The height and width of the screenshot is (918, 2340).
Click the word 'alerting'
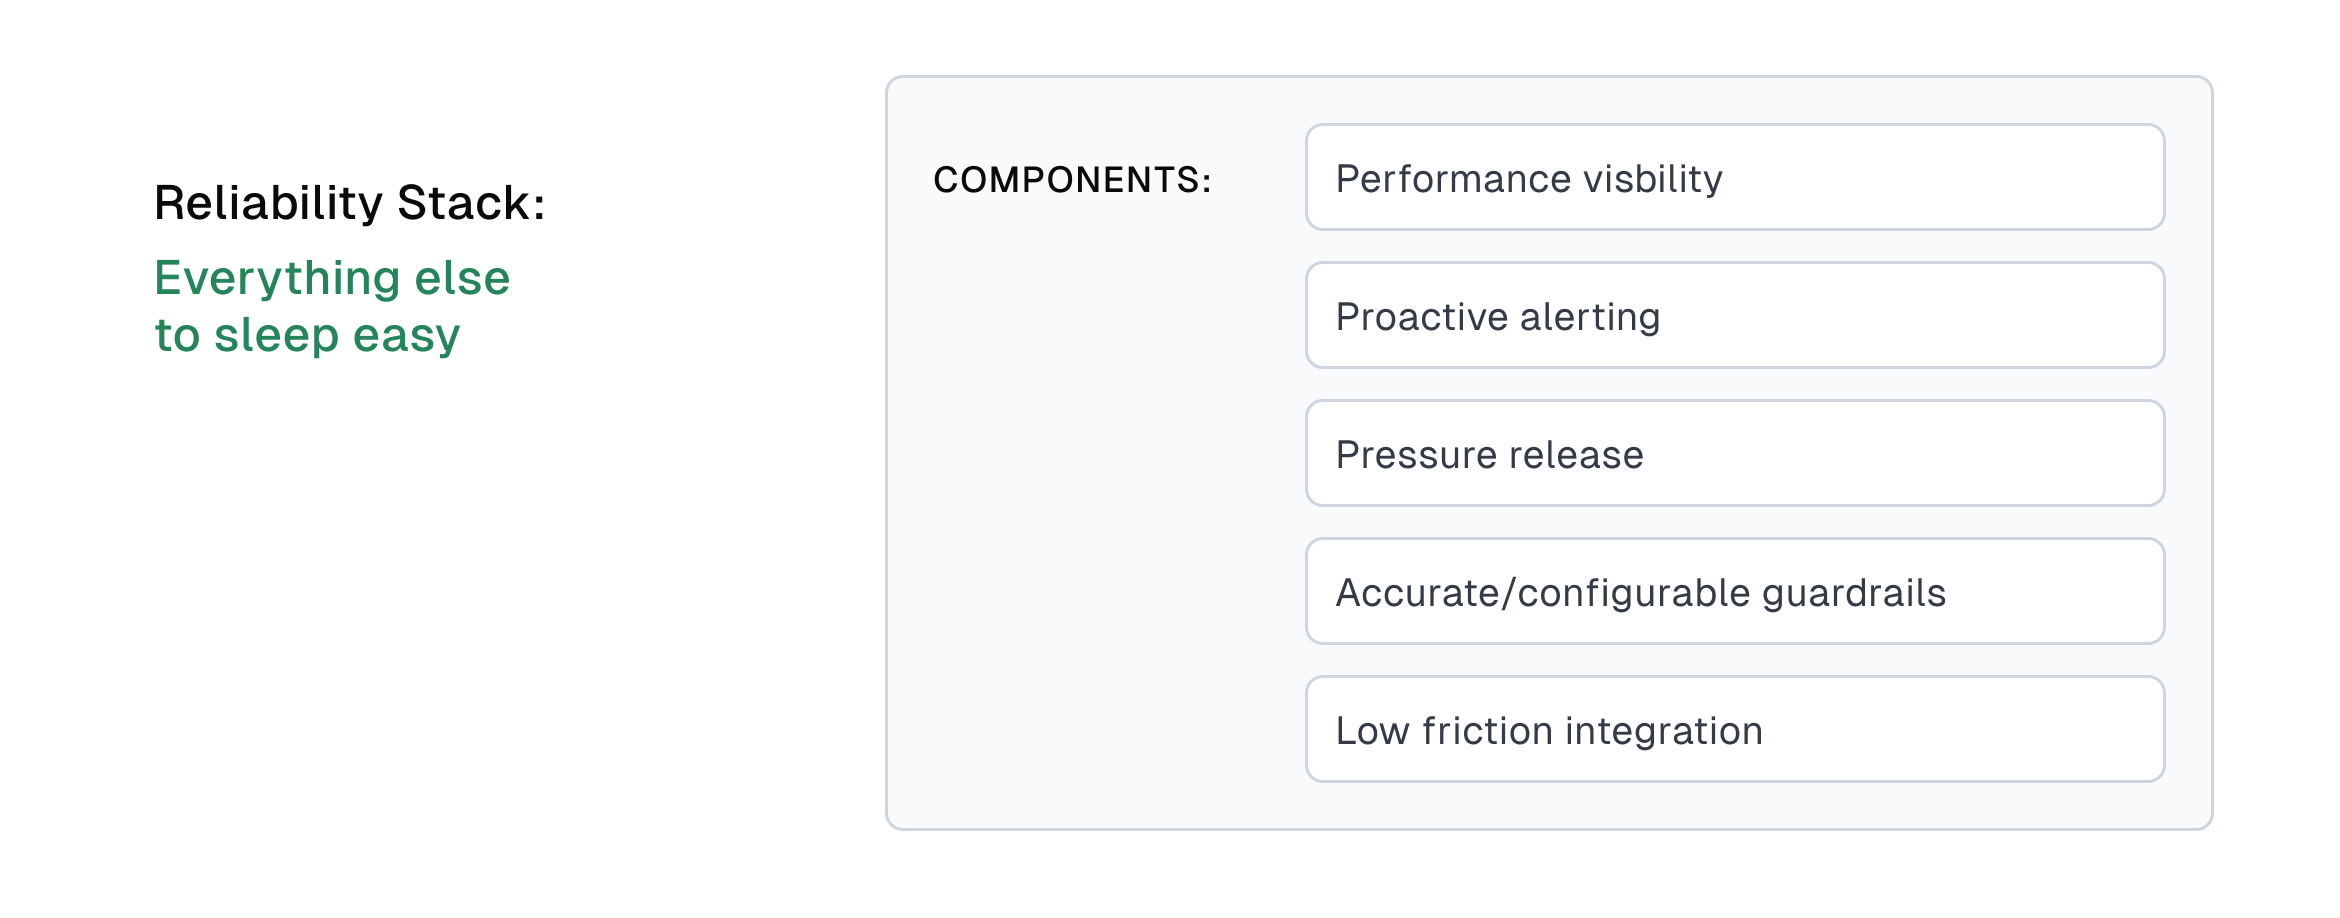(x=1590, y=317)
